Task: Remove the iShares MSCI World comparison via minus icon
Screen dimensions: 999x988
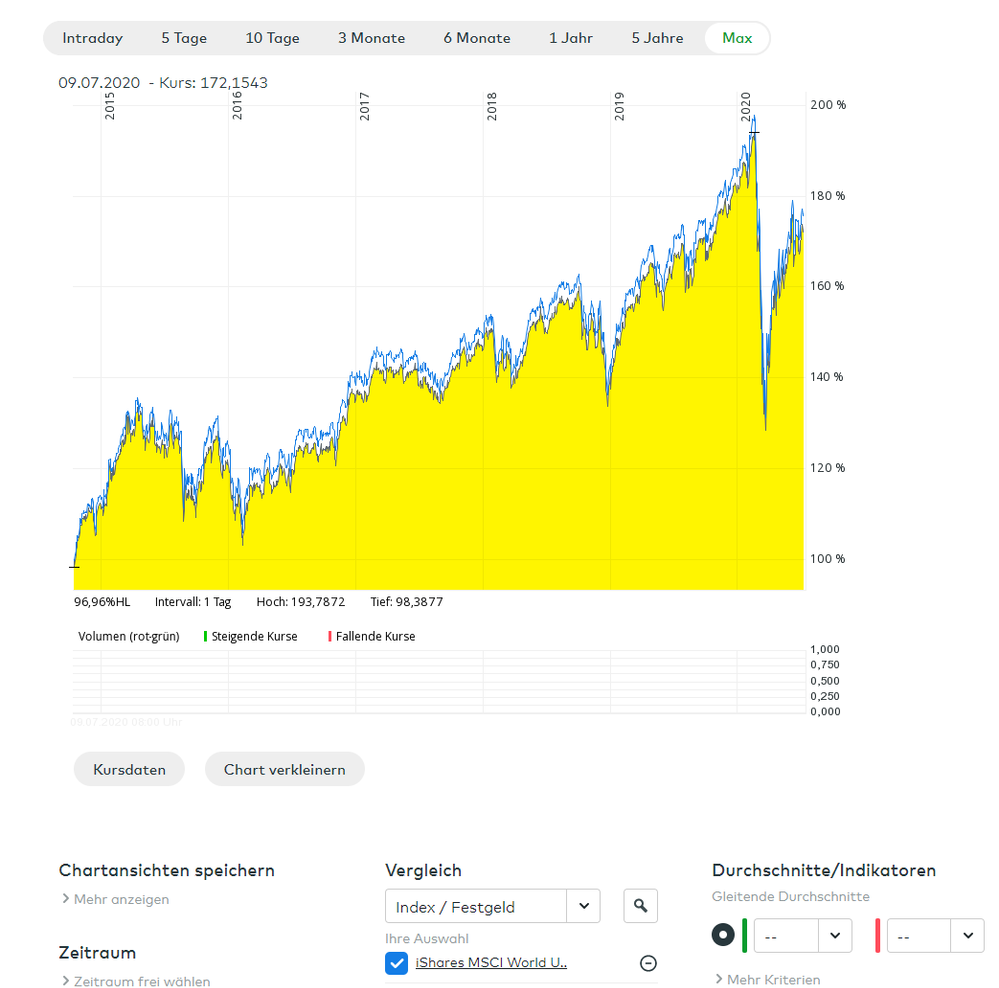Action: [648, 963]
